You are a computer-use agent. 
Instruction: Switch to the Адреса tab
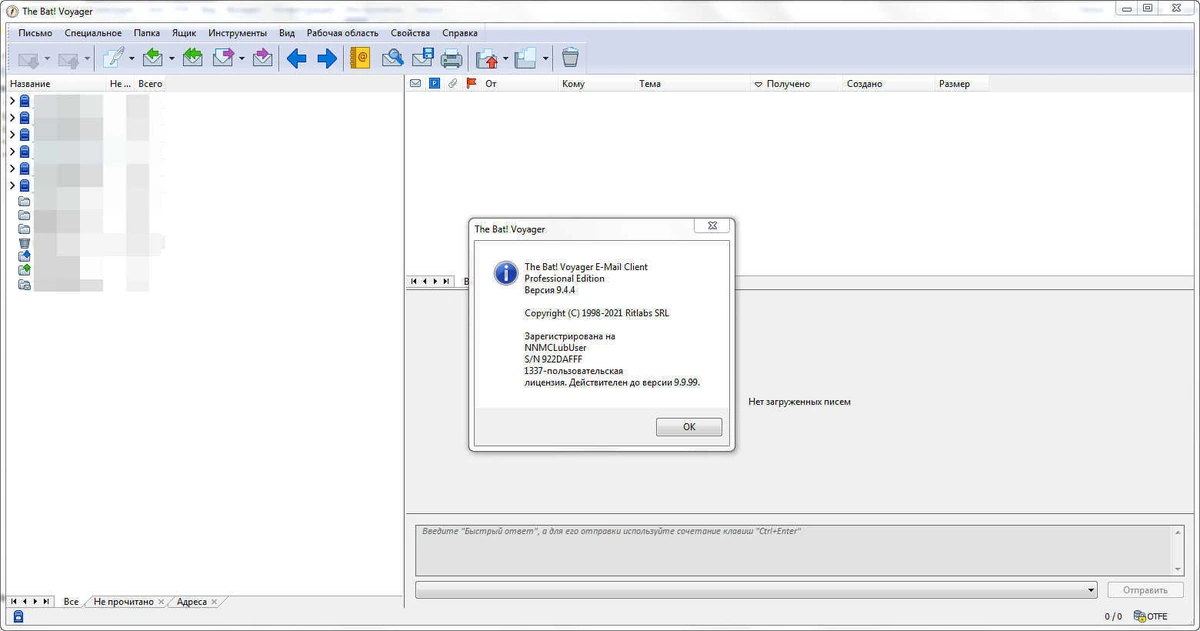tap(192, 602)
